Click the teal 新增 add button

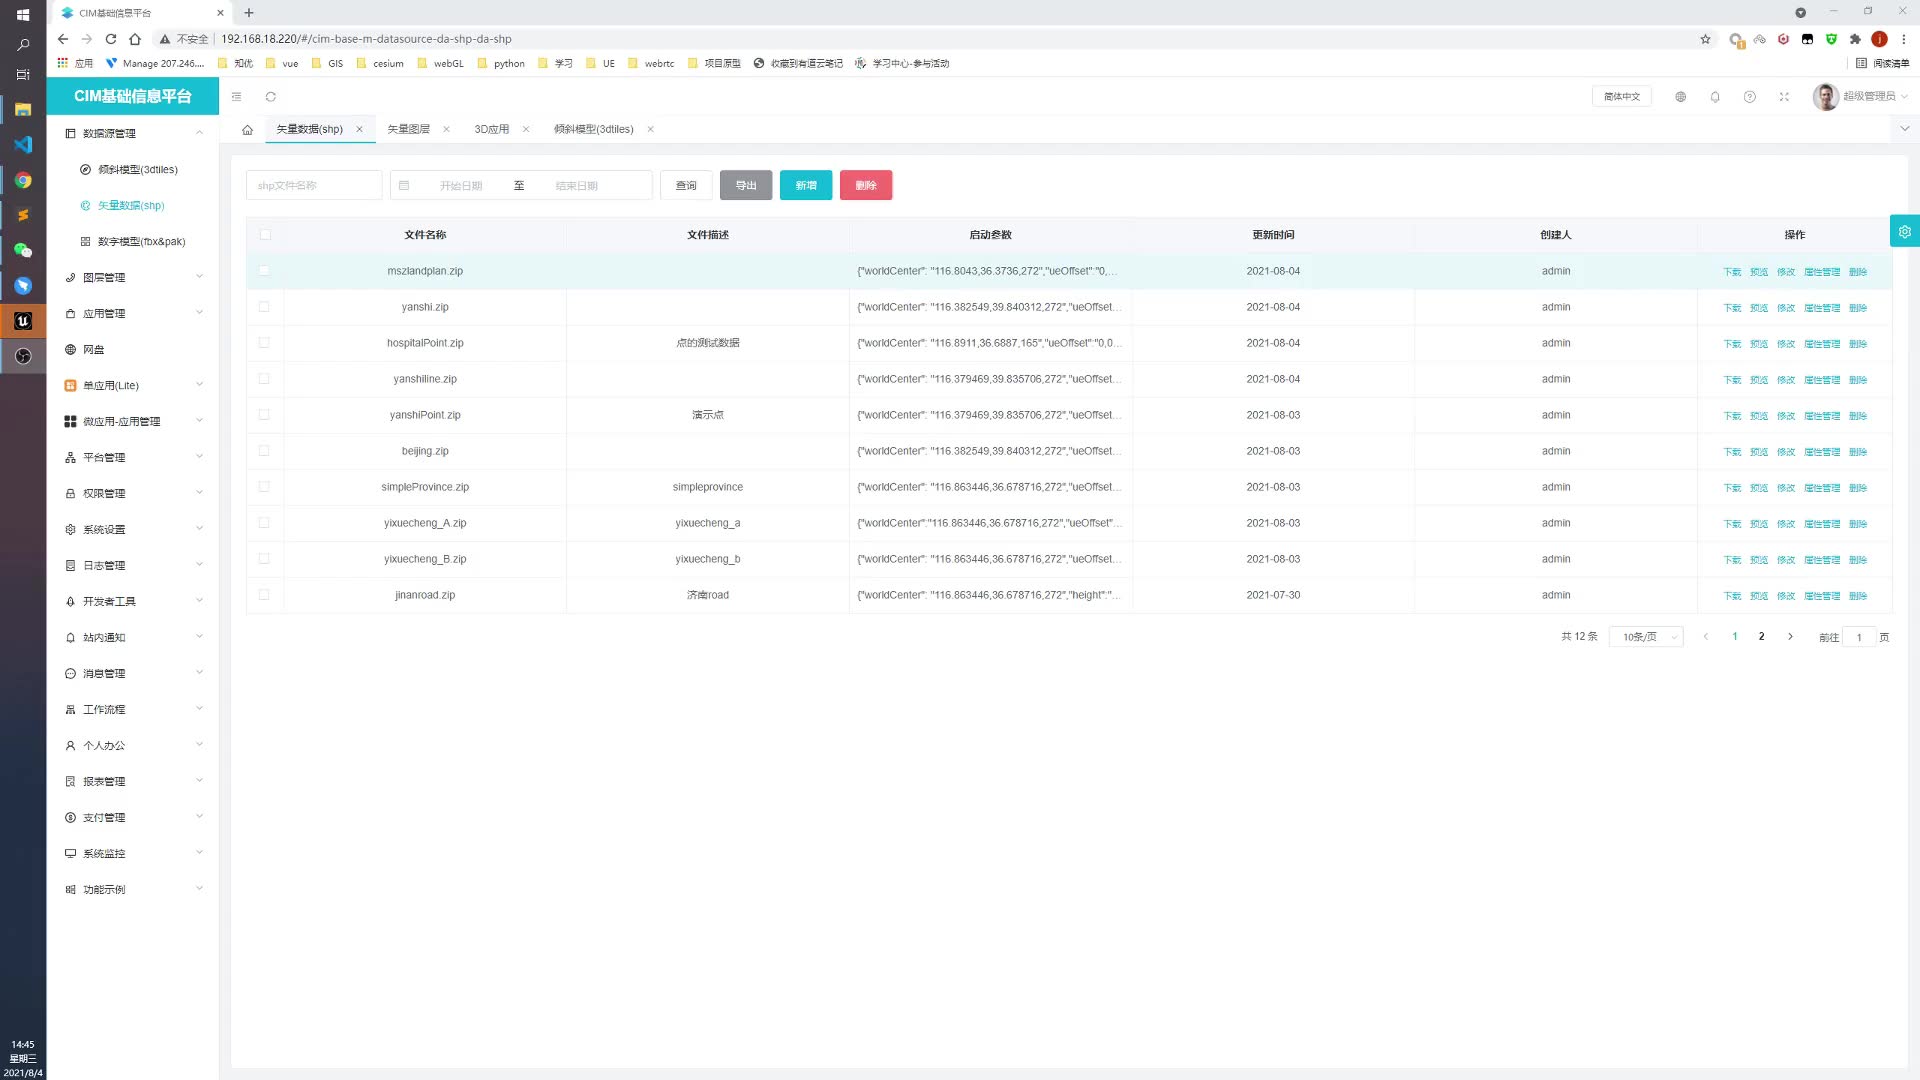click(x=806, y=185)
